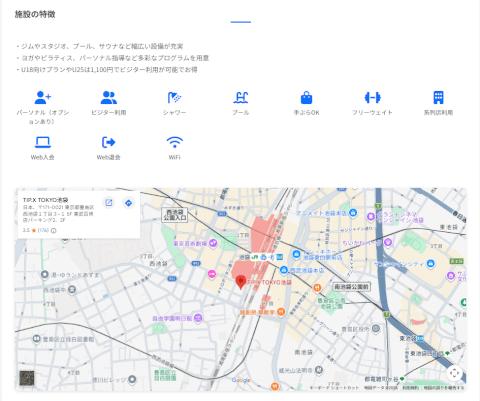Click the visitor use people icon

(x=109, y=98)
